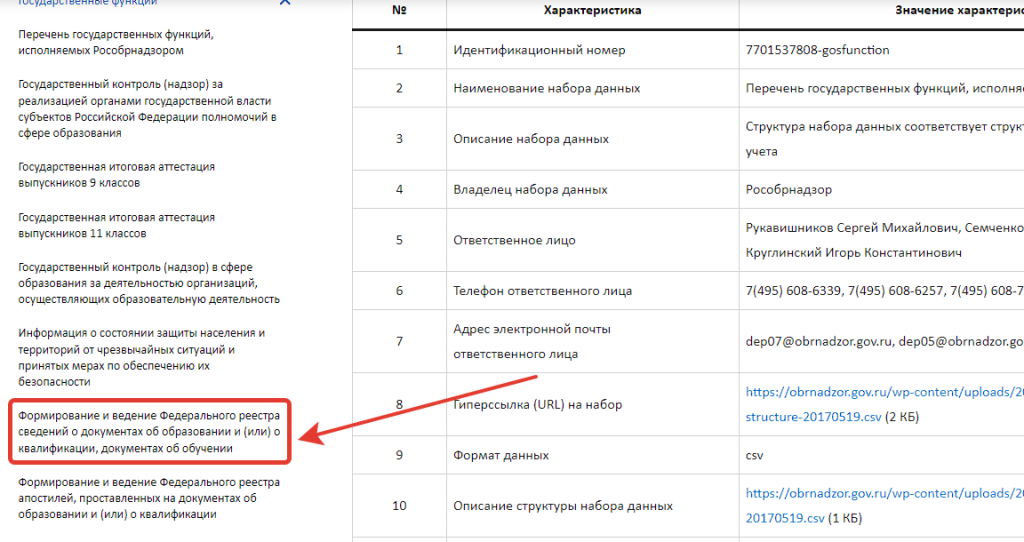The image size is (1024, 542).
Task: Open Государственная итоговая аттестация выпускников 11 классов
Action: (116, 225)
